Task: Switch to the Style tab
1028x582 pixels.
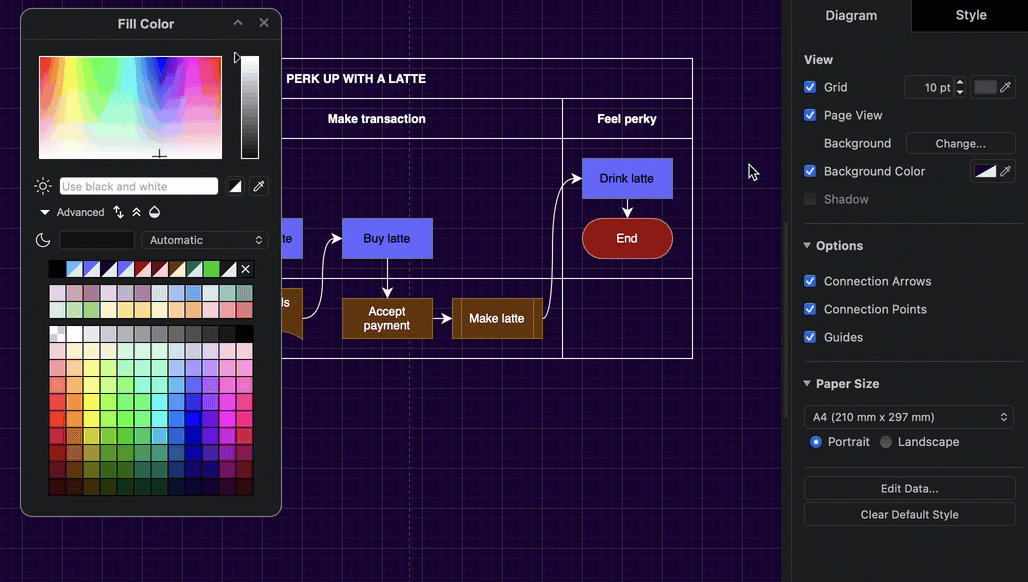Action: click(970, 15)
